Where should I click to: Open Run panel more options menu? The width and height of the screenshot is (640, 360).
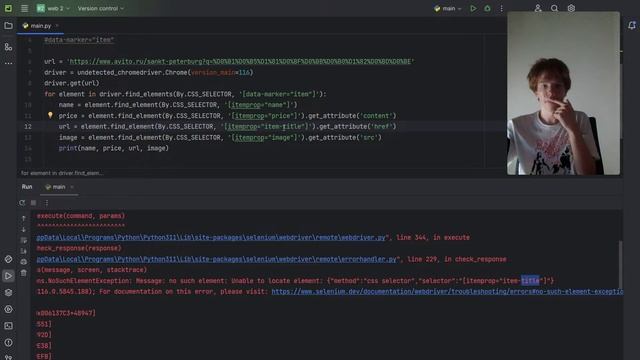pyautogui.click(x=46, y=202)
